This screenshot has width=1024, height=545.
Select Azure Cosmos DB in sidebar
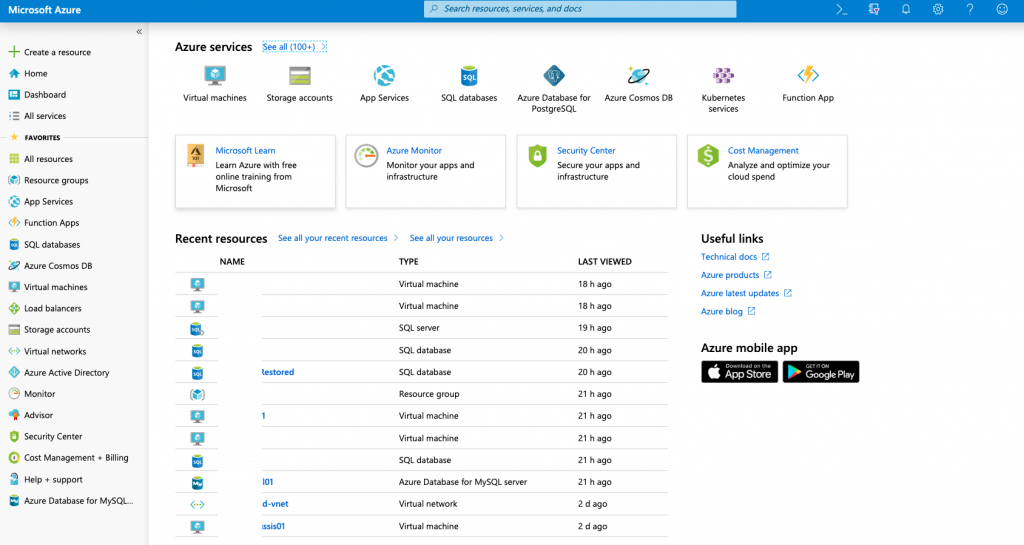57,266
